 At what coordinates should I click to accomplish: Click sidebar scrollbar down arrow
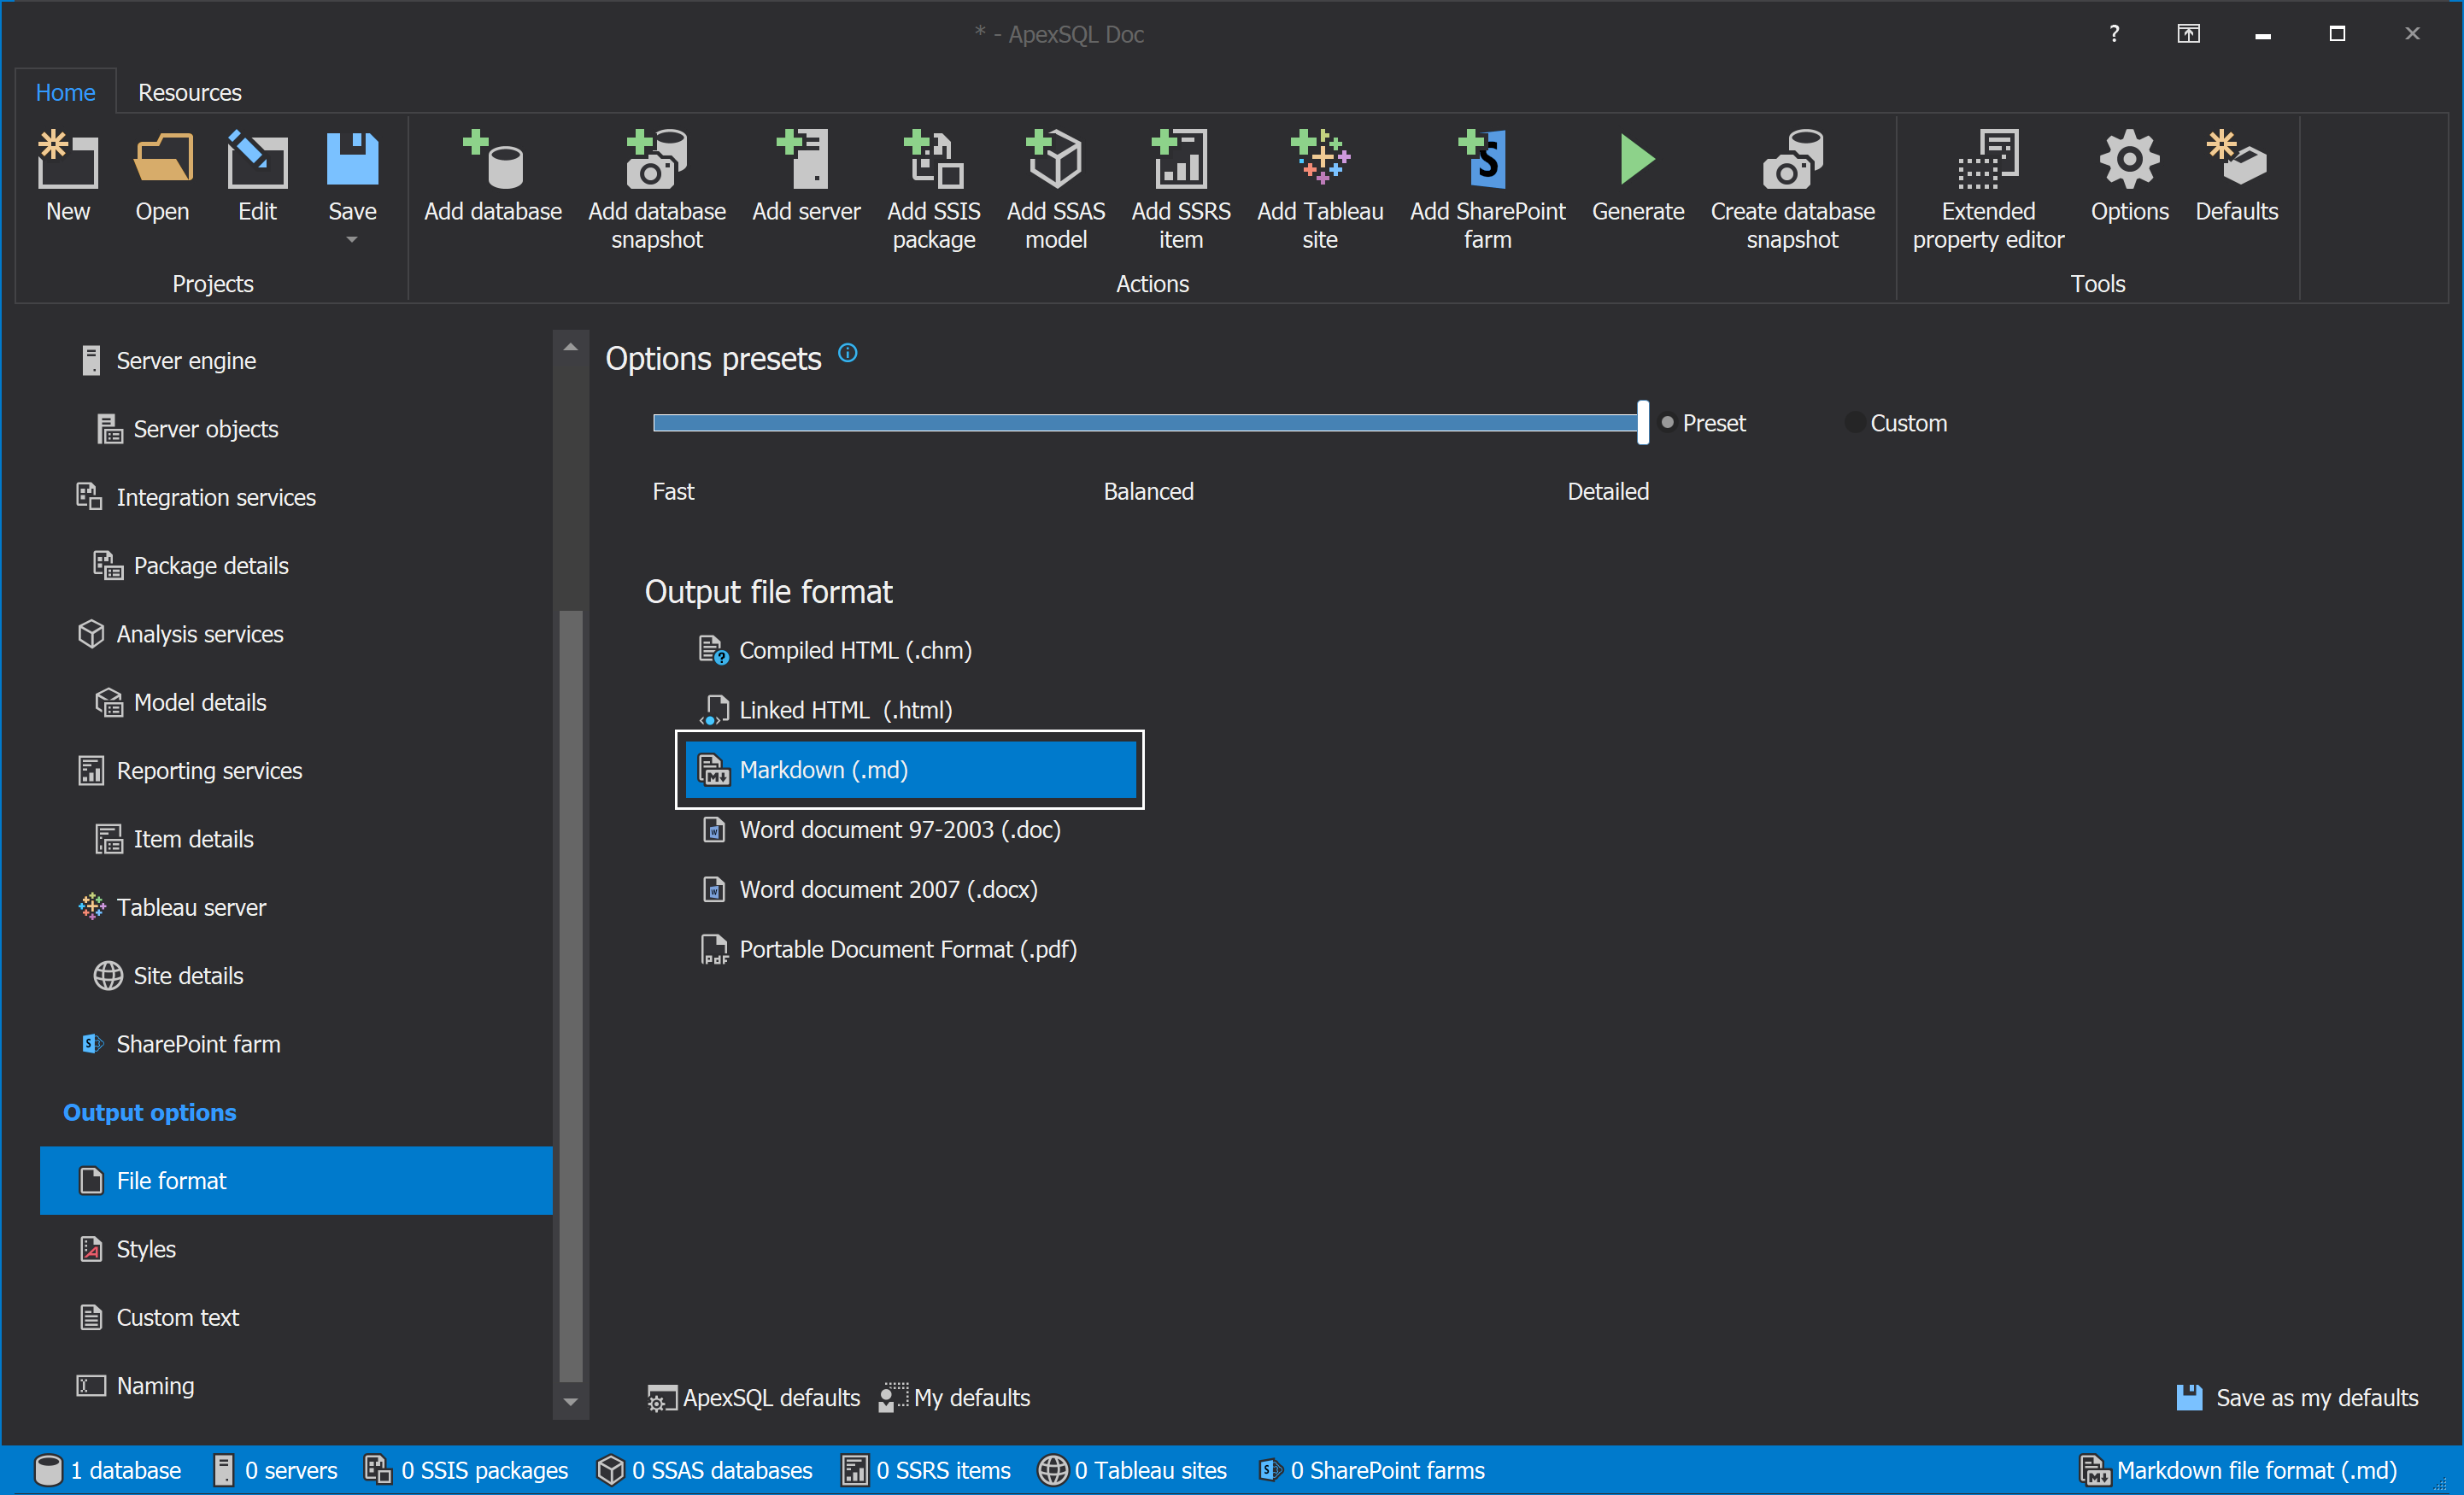(x=570, y=1402)
